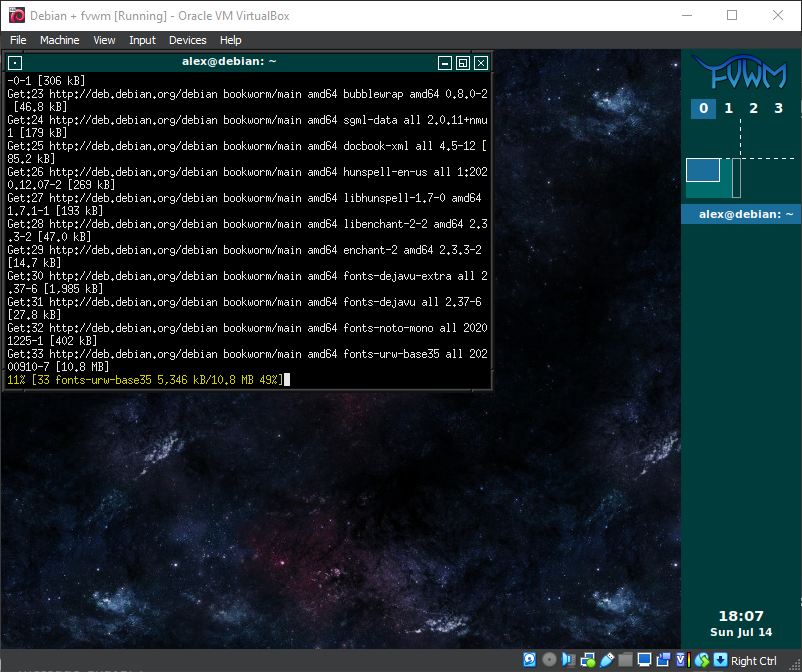Click the FVWM logo in the panel

click(x=740, y=72)
